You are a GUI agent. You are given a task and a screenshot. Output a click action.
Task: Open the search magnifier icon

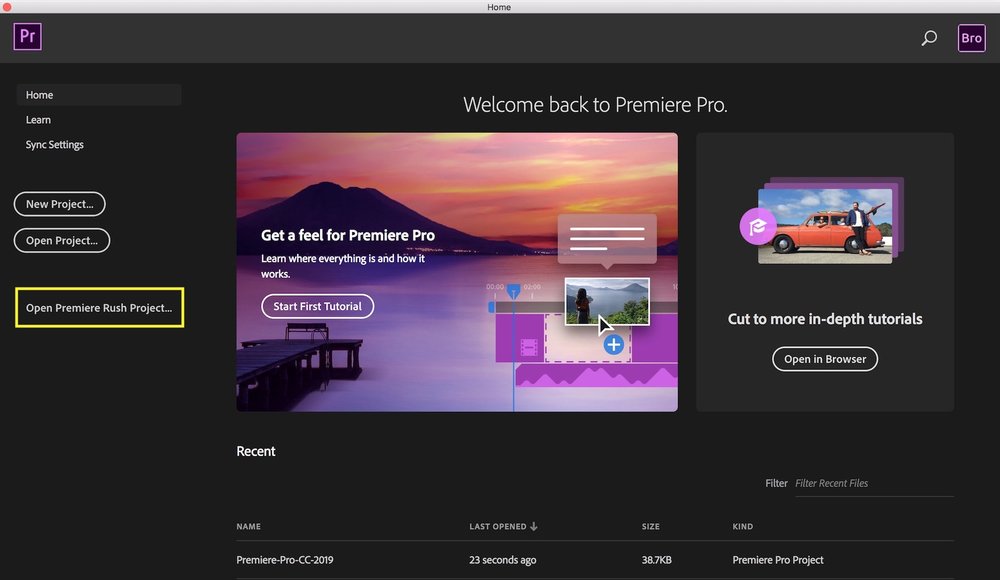pyautogui.click(x=929, y=38)
